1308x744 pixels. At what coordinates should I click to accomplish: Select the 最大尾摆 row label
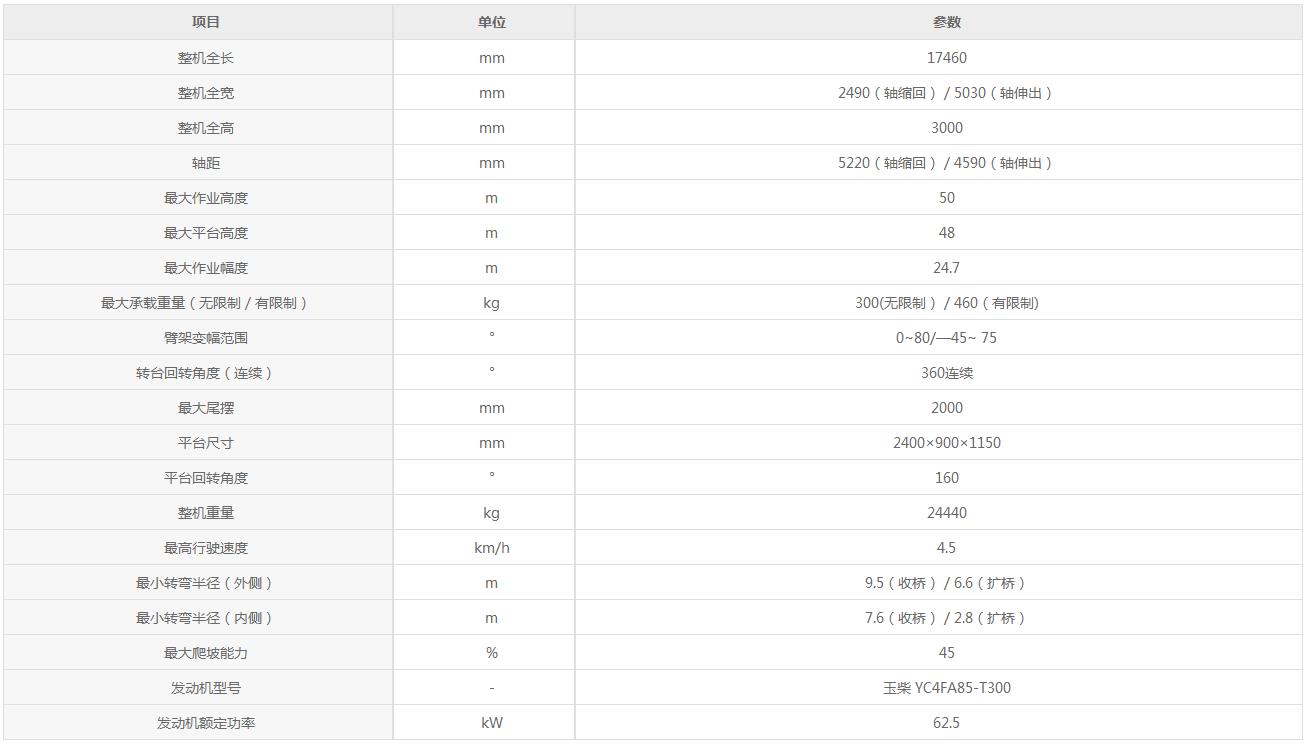(x=206, y=408)
